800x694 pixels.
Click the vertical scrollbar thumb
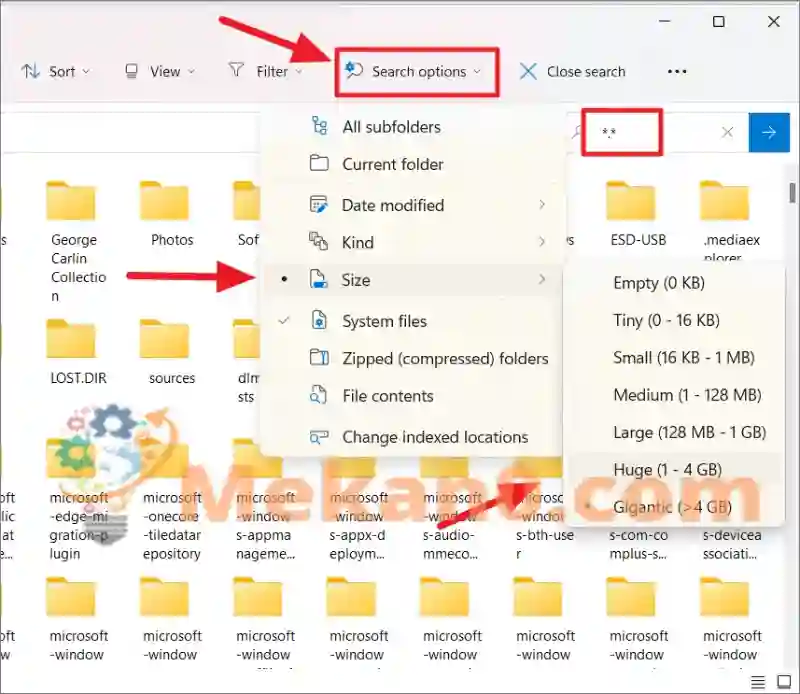(792, 193)
